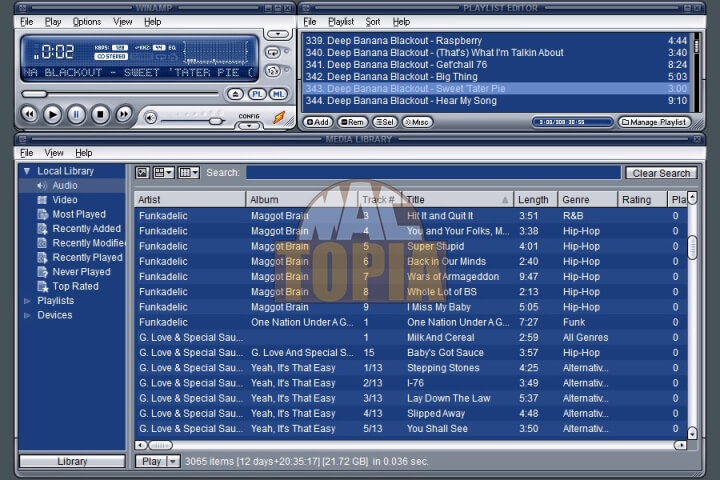720x480 pixels.
Task: Sort by the Artist column header
Action: tap(190, 199)
